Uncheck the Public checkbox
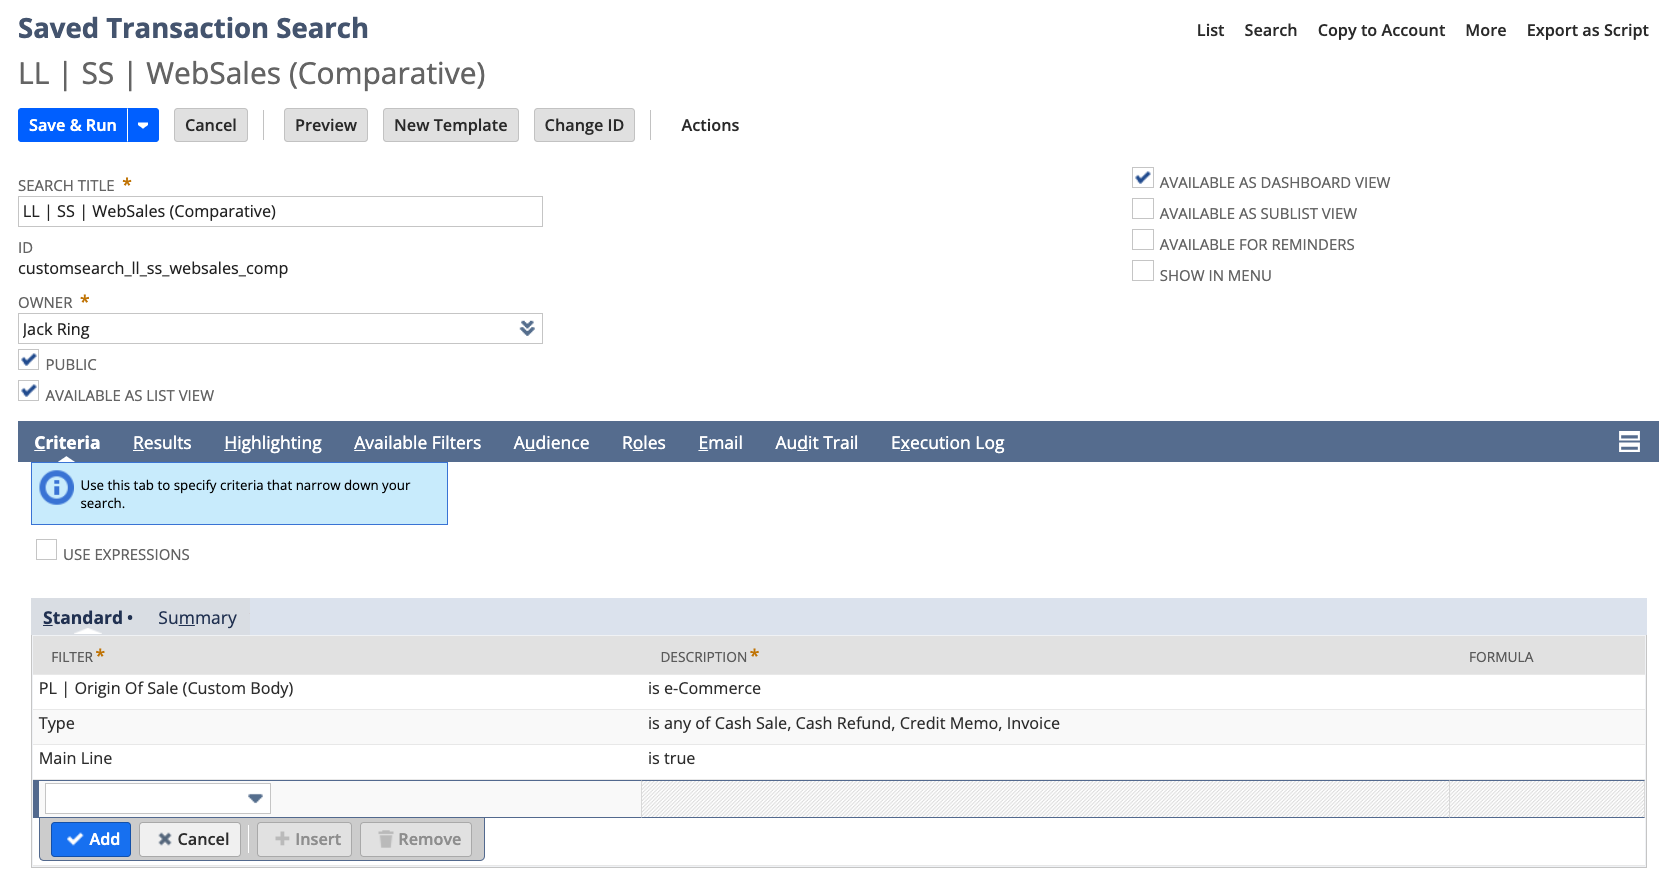 coord(29,361)
